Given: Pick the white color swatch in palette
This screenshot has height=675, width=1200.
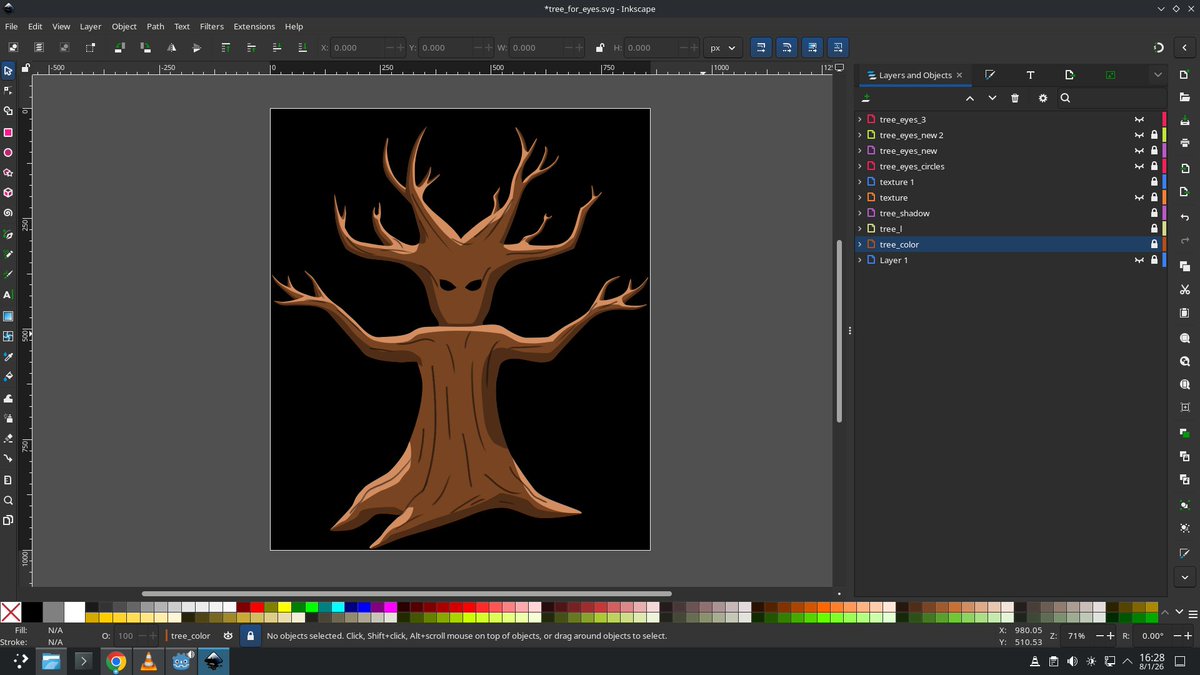Looking at the screenshot, I should click(75, 611).
